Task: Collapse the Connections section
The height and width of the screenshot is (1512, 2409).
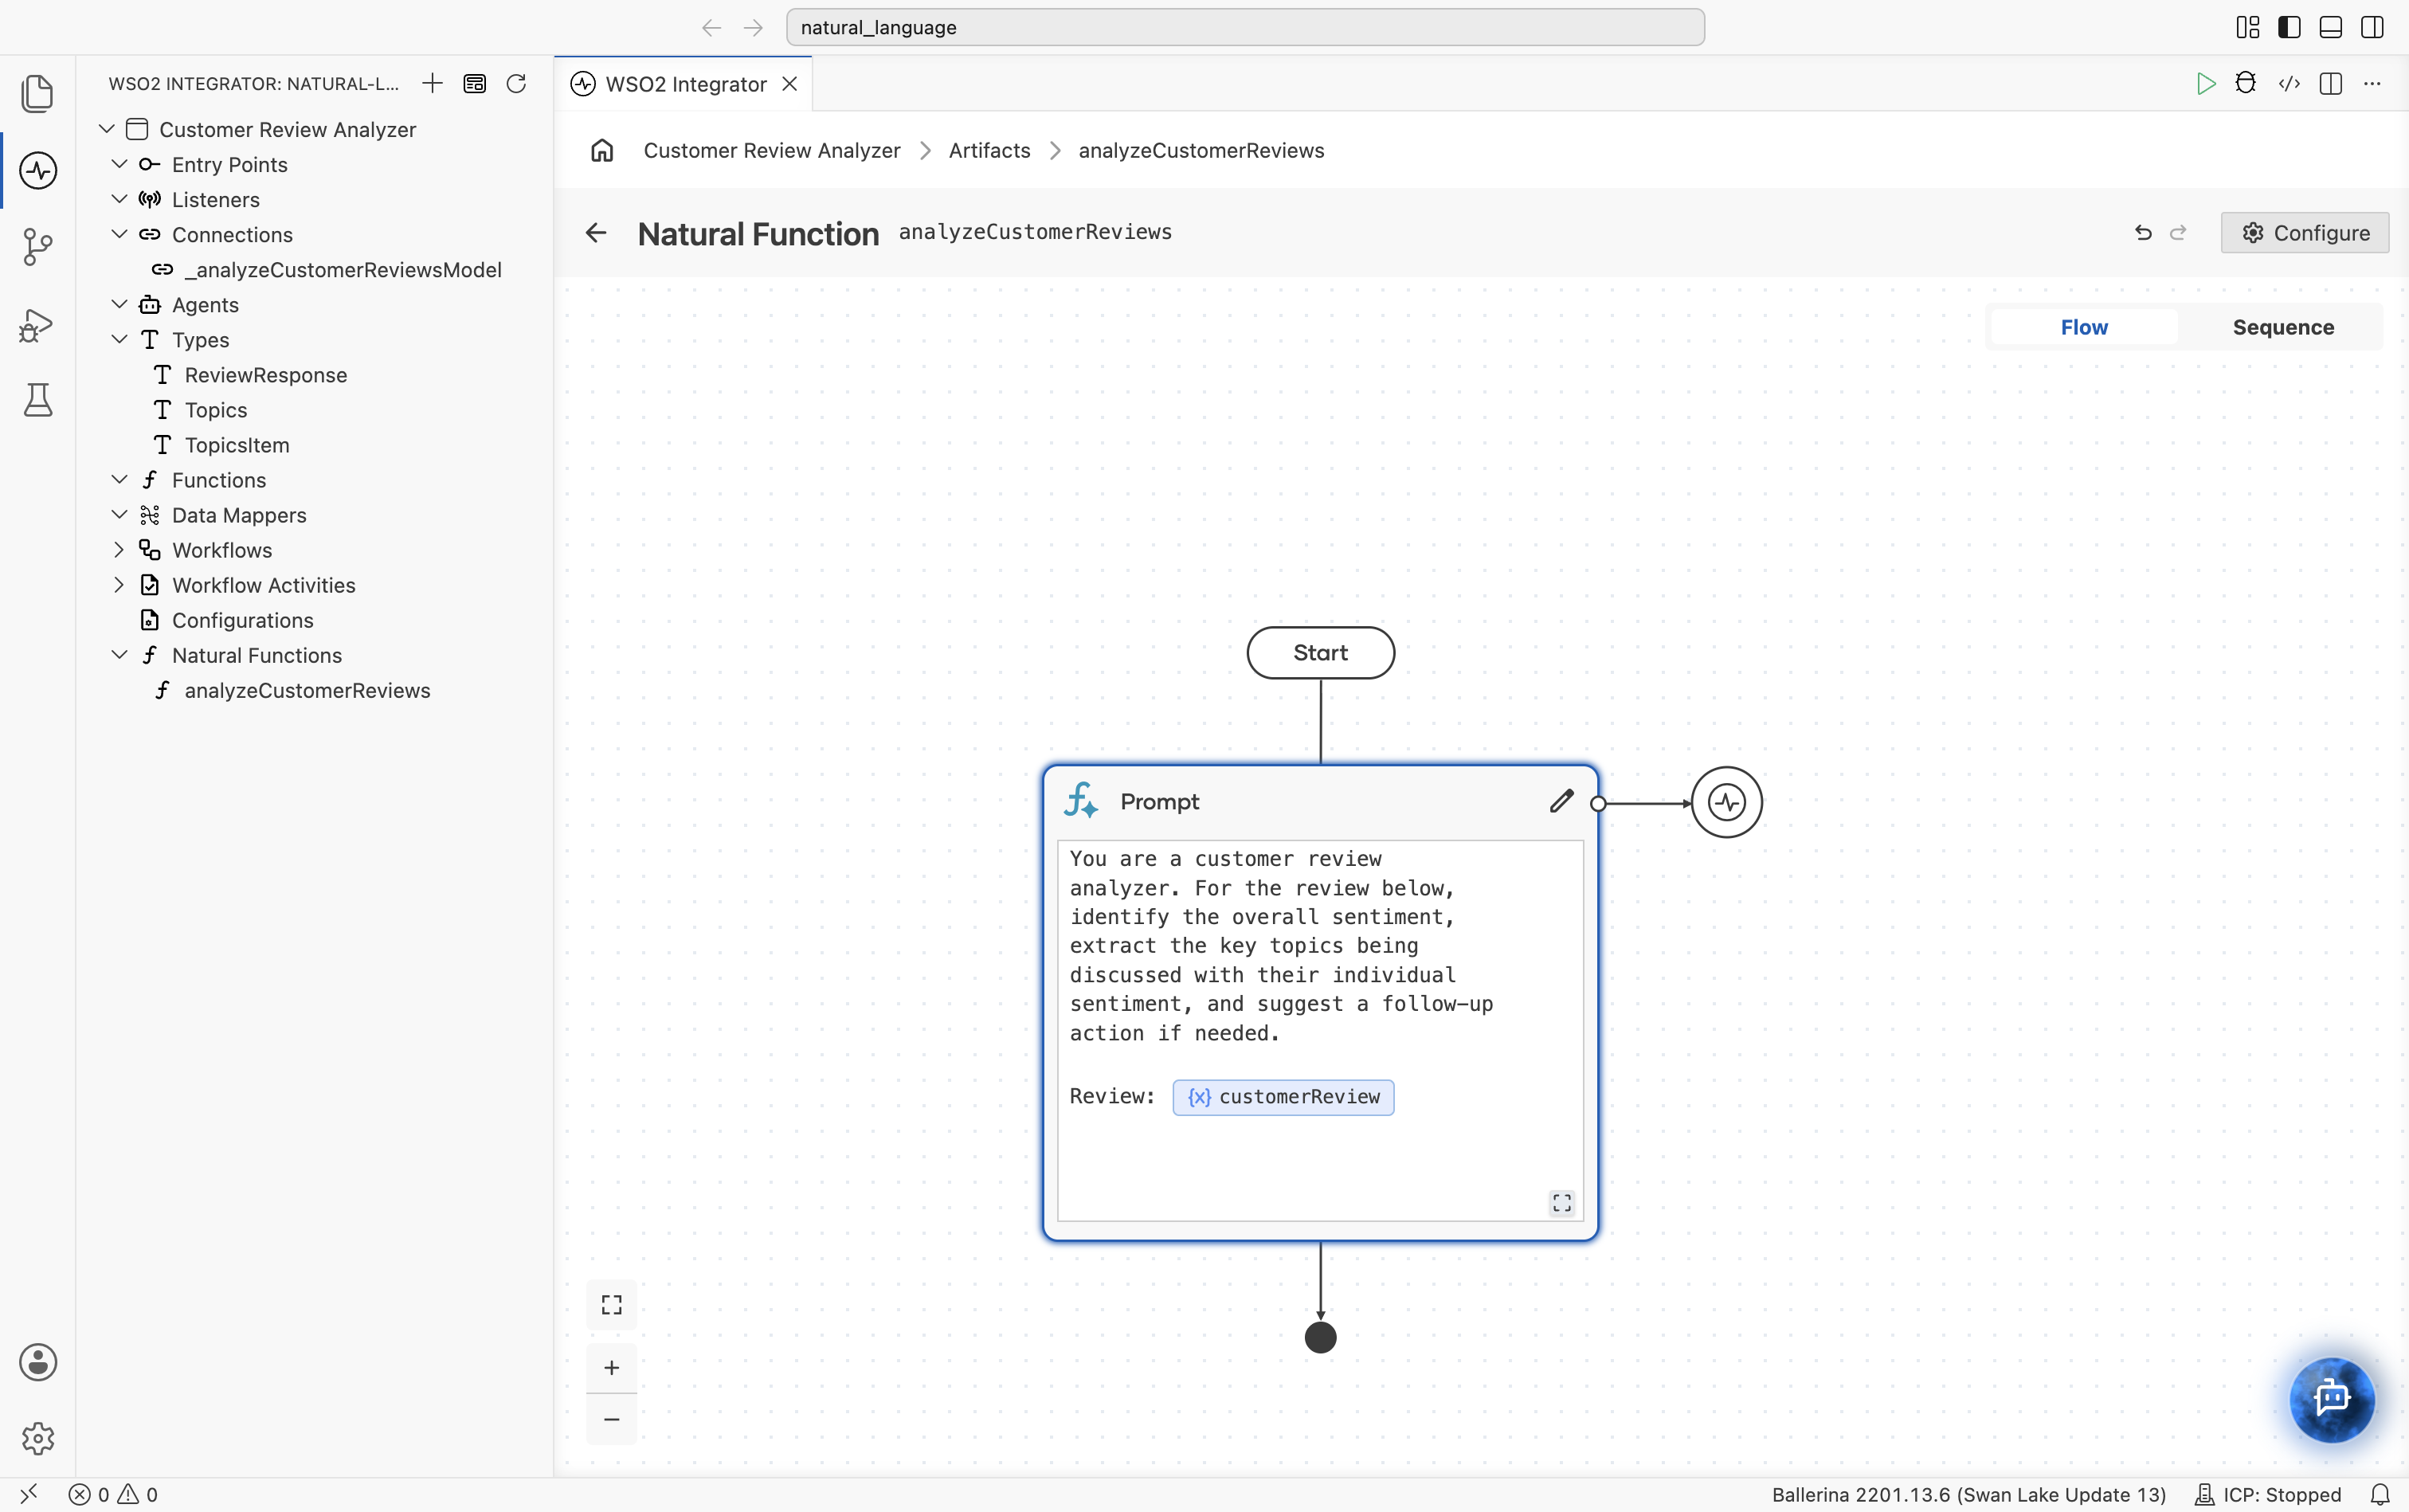Action: [119, 234]
